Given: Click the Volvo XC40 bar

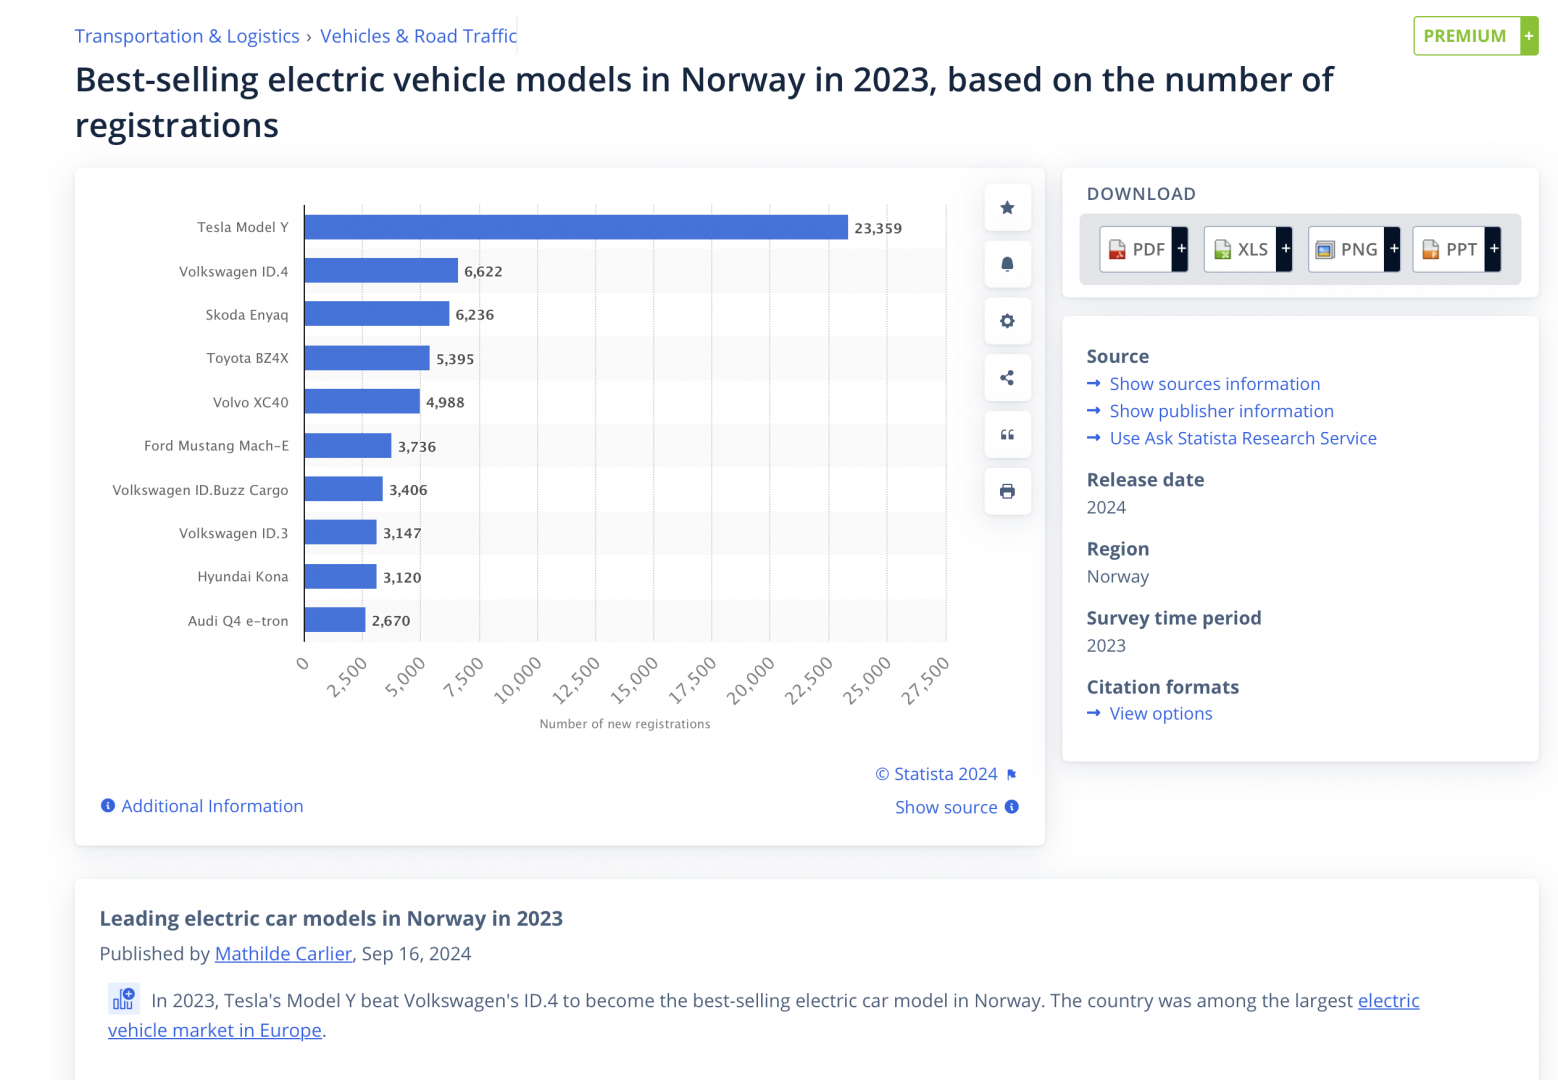Looking at the screenshot, I should pyautogui.click(x=362, y=401).
